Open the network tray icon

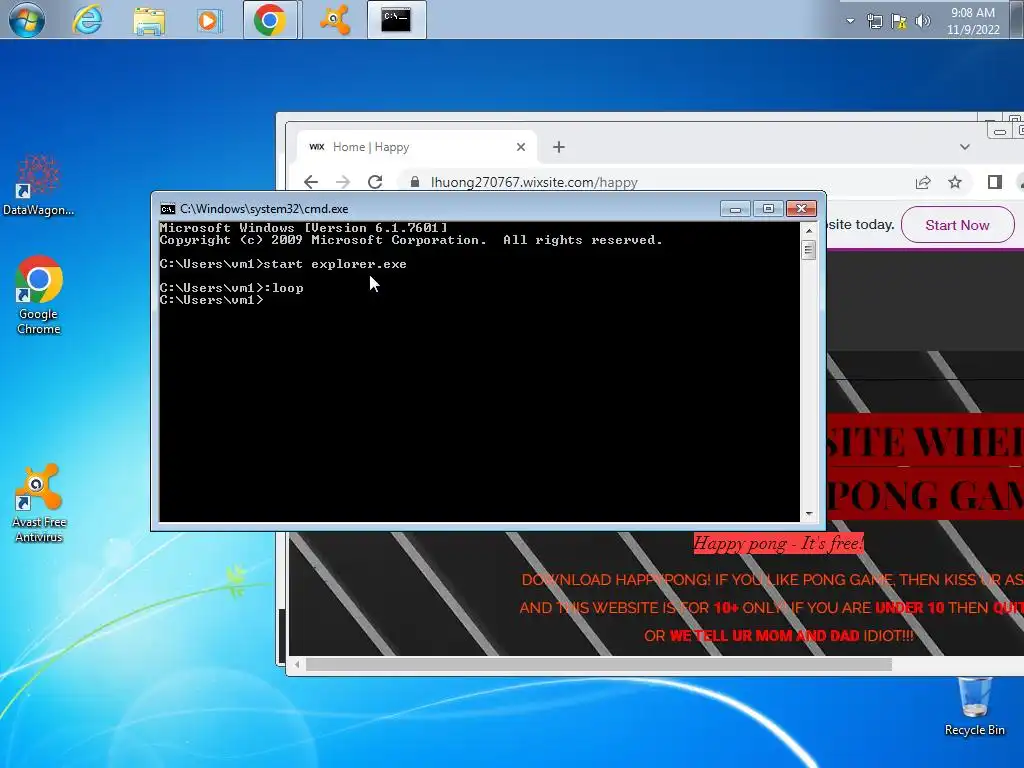[x=874, y=22]
